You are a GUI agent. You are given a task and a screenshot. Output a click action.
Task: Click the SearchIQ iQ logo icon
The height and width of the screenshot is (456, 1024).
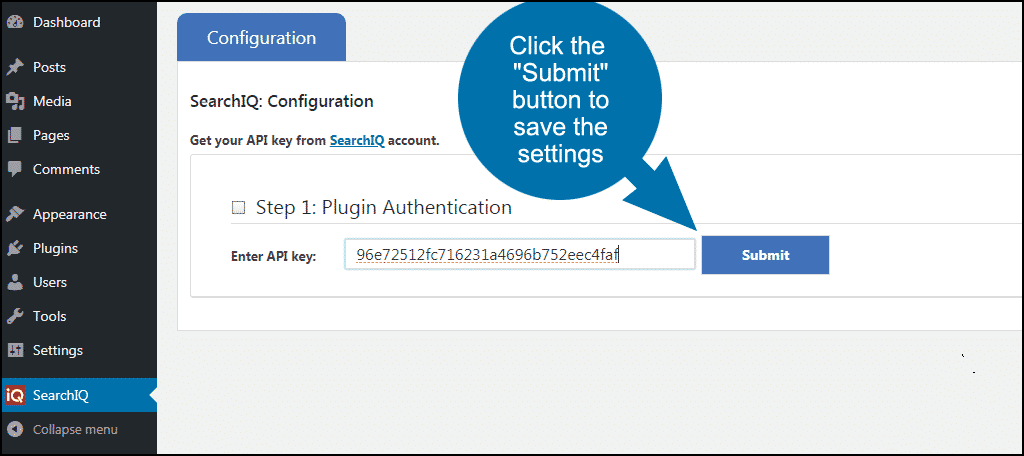(x=15, y=395)
